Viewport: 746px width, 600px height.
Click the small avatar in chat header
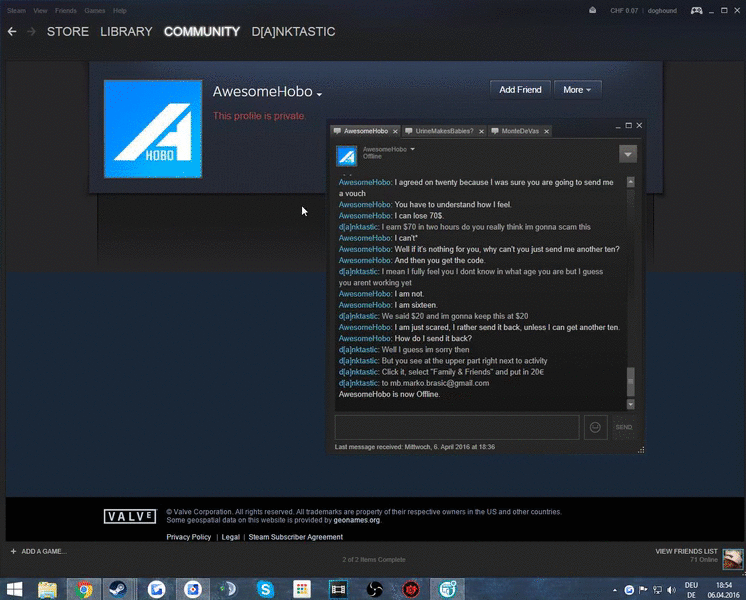[x=346, y=156]
